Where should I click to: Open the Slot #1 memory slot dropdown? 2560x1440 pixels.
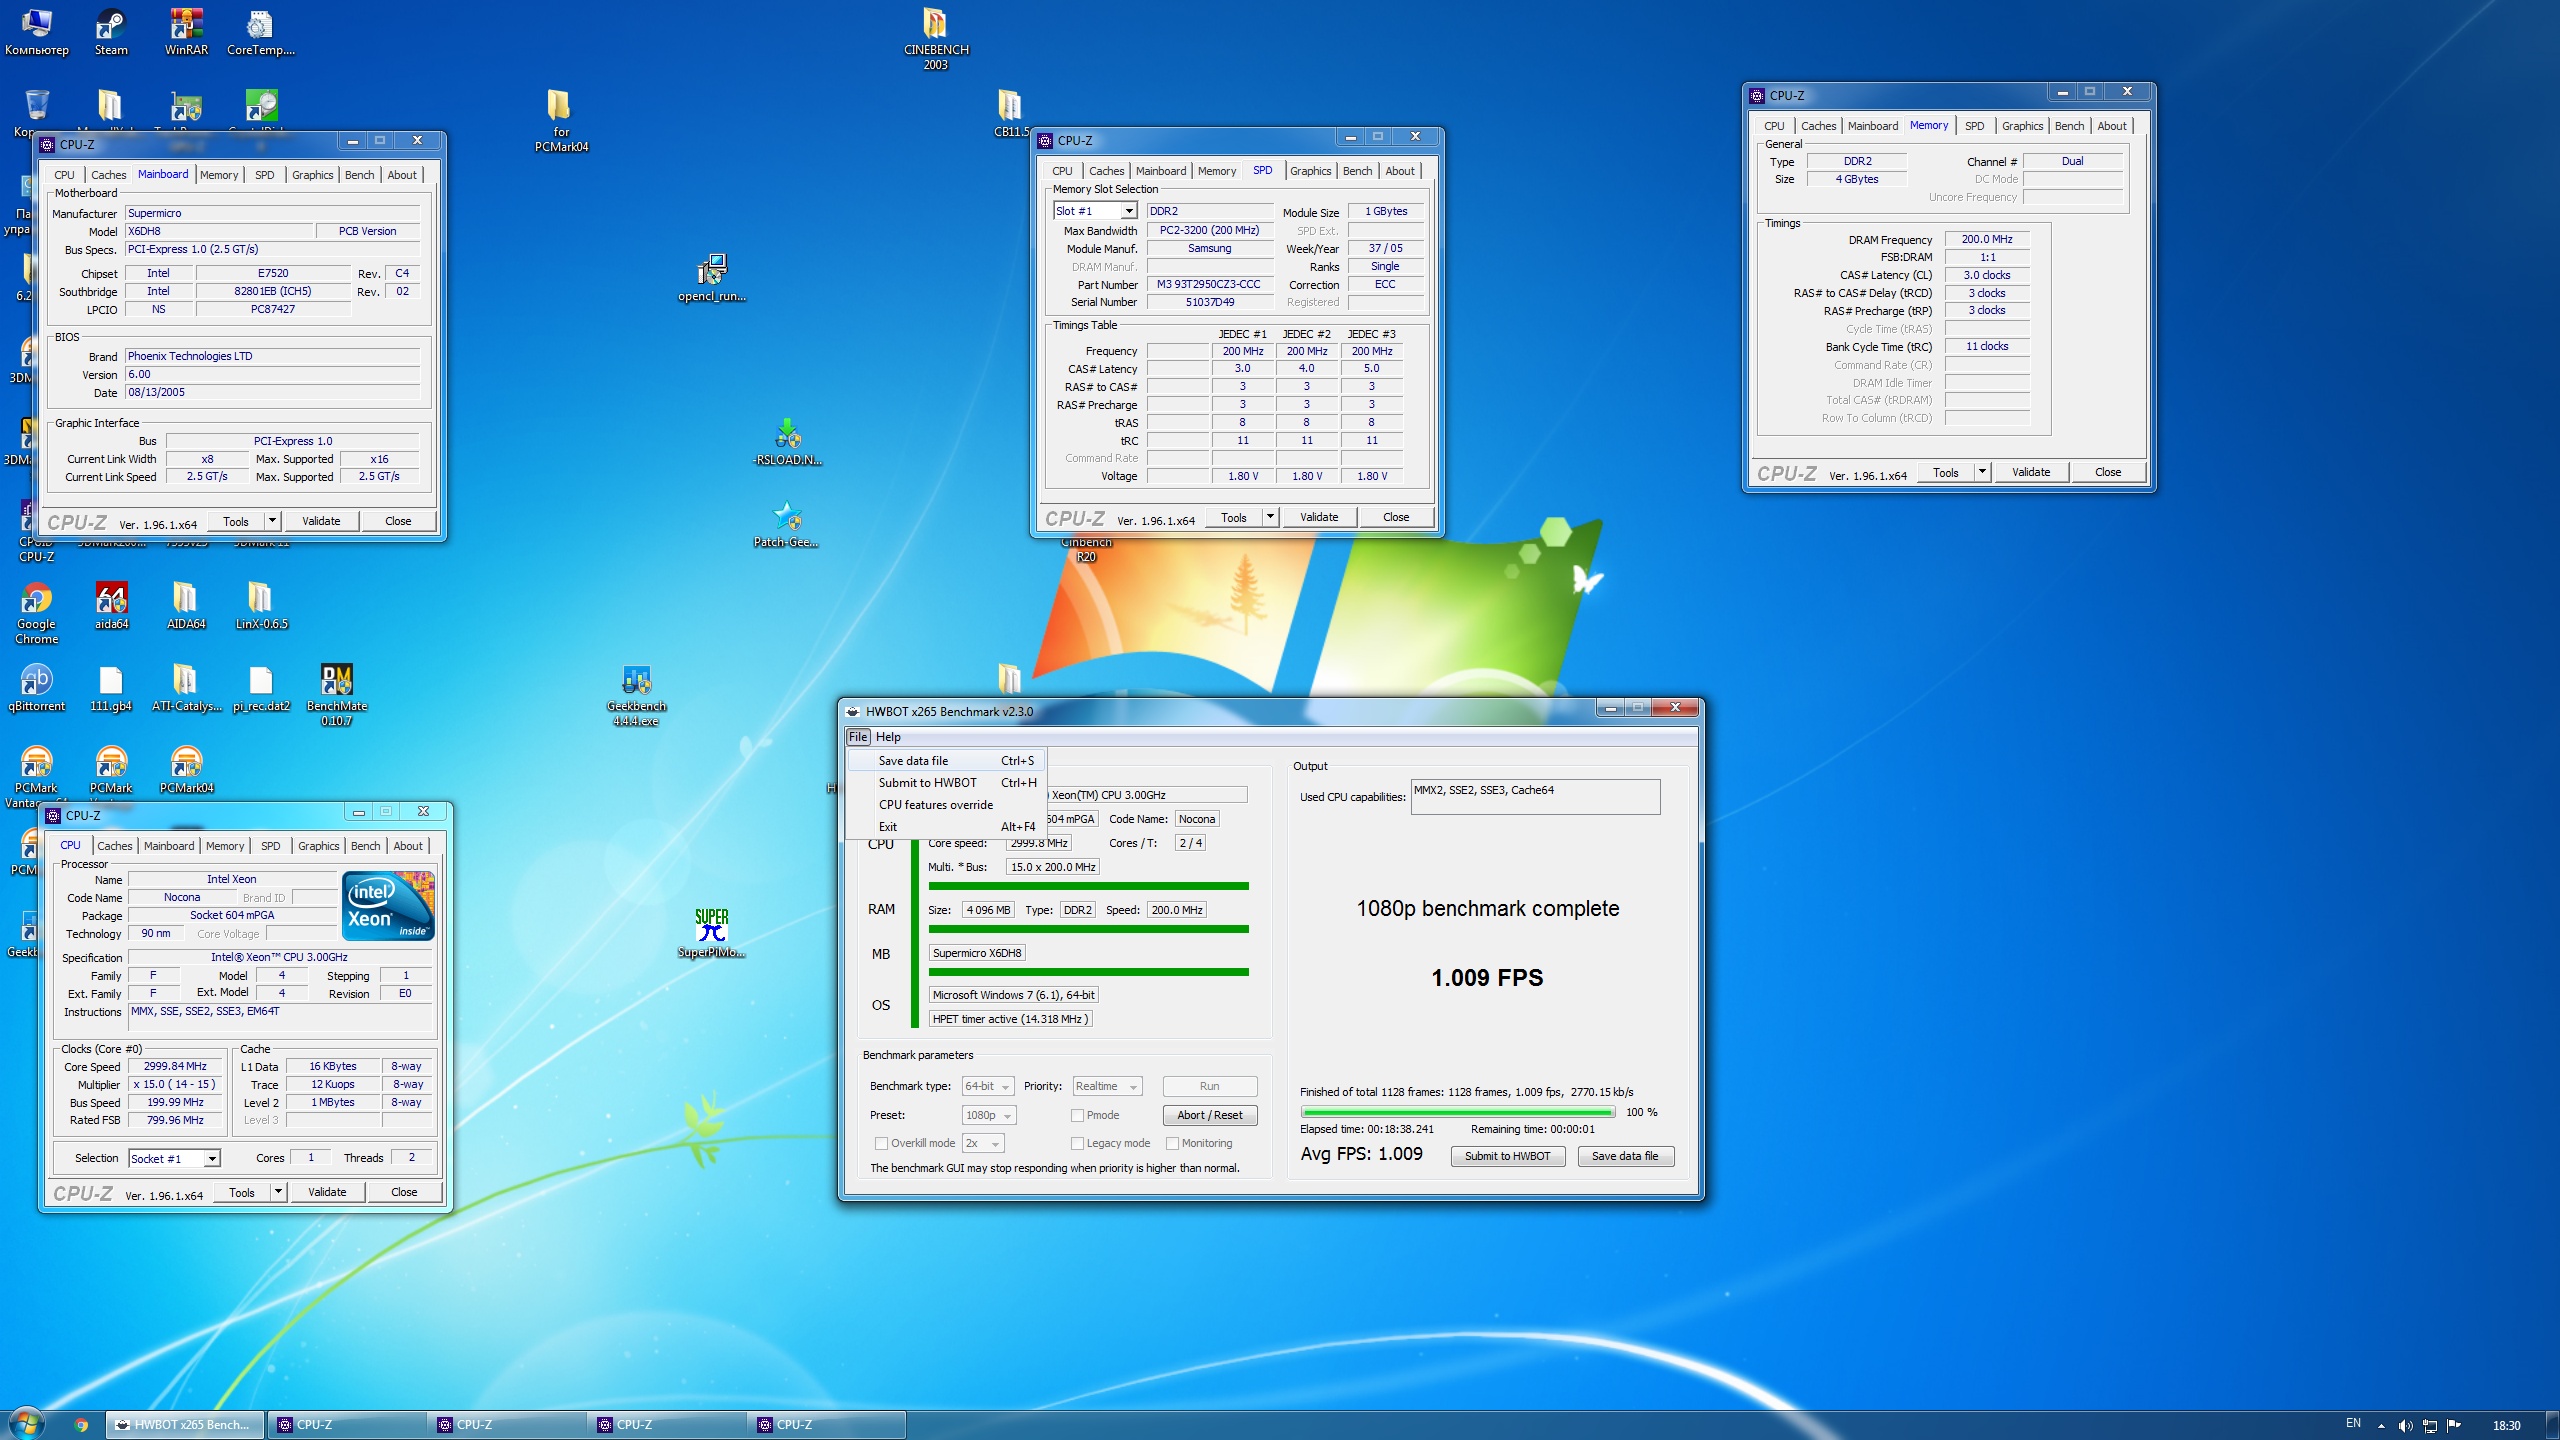pyautogui.click(x=1095, y=211)
